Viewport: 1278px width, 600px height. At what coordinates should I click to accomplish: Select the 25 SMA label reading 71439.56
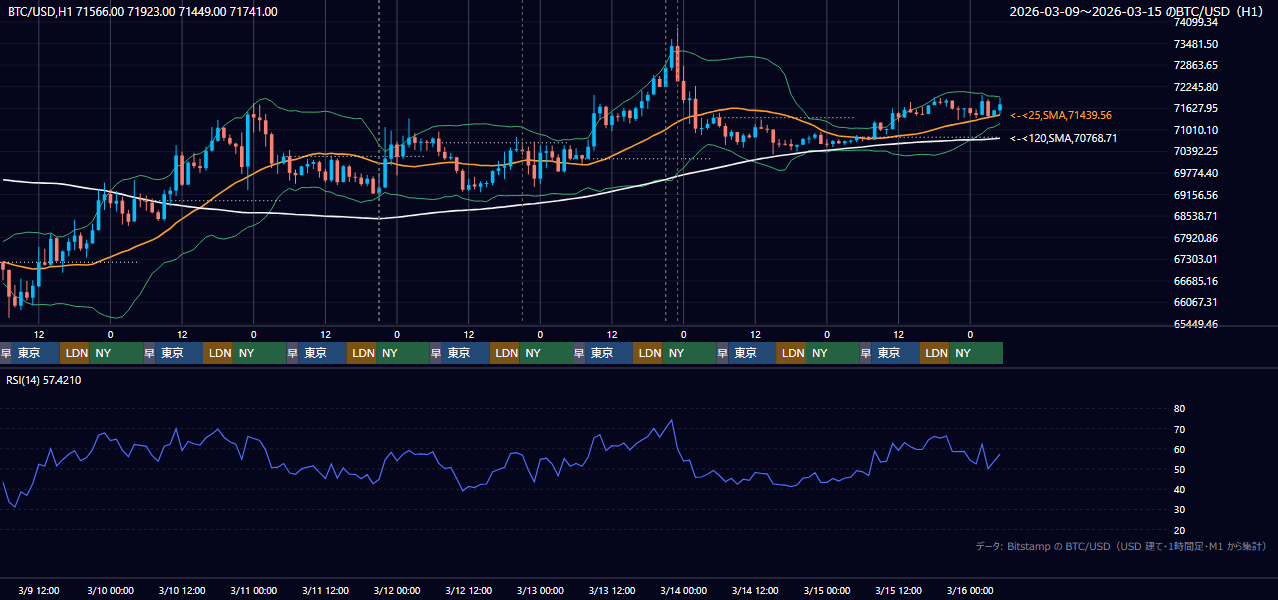click(x=1061, y=116)
